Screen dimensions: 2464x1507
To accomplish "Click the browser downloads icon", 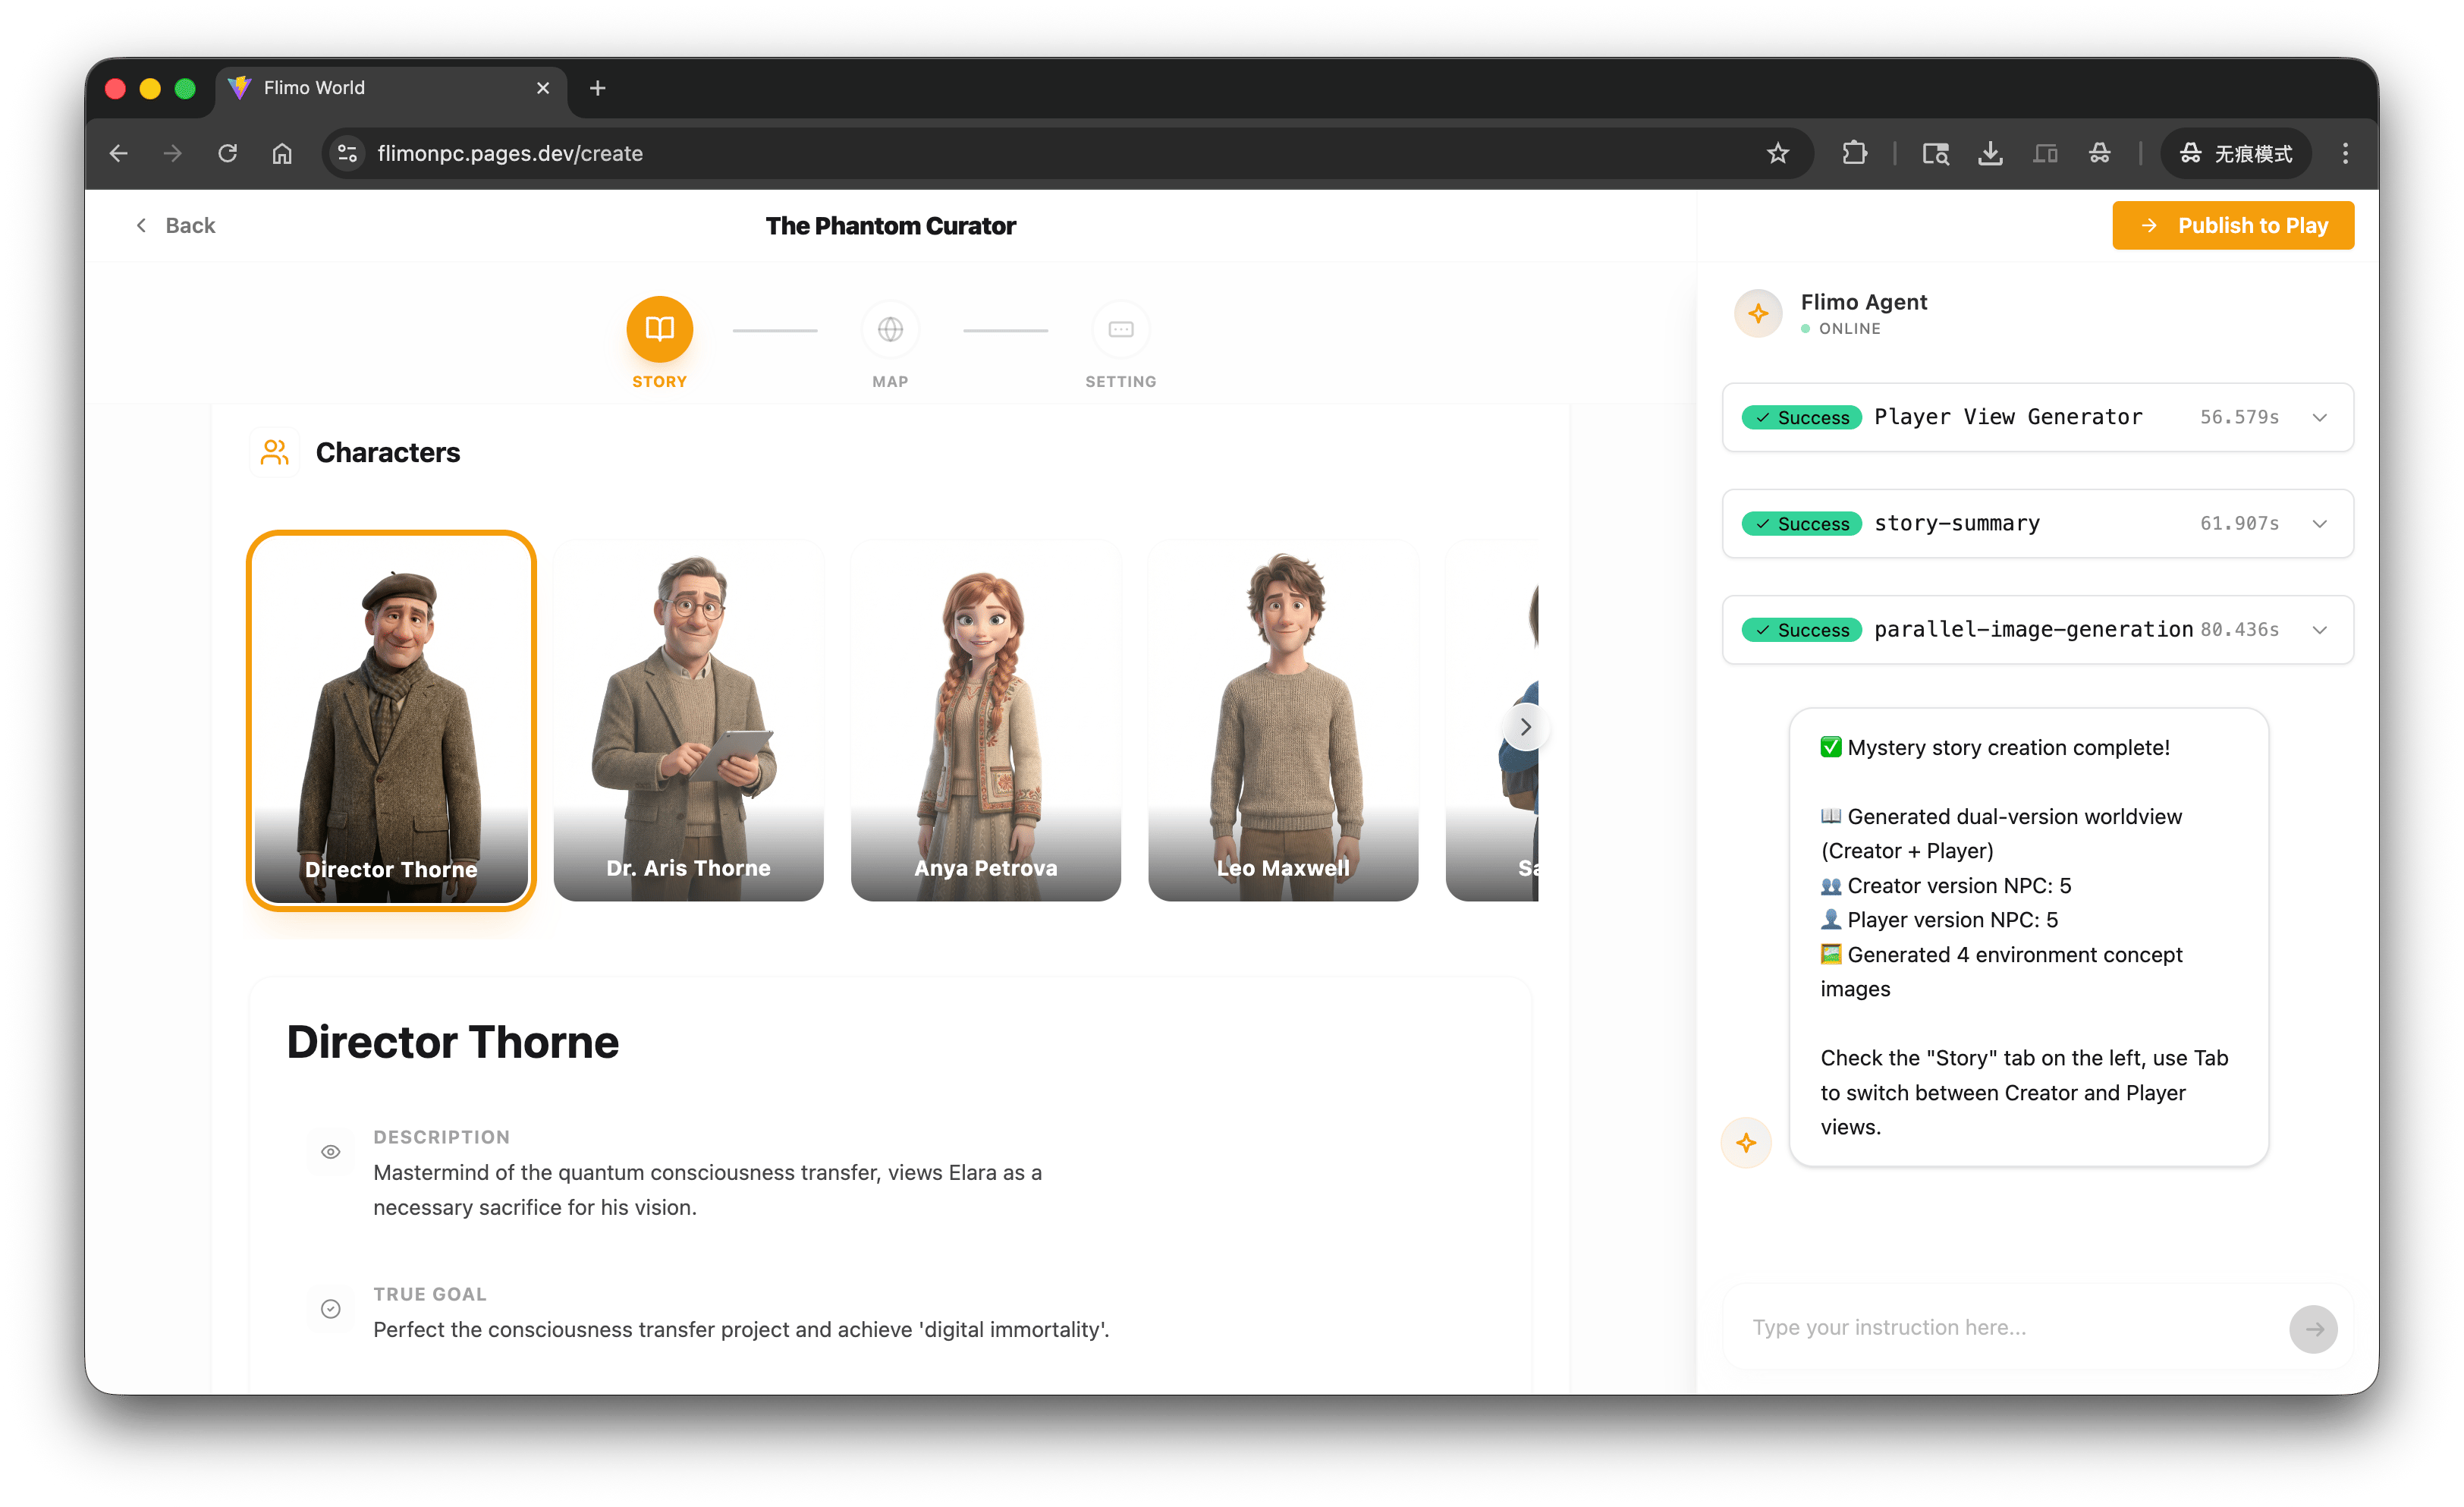I will click(1989, 153).
